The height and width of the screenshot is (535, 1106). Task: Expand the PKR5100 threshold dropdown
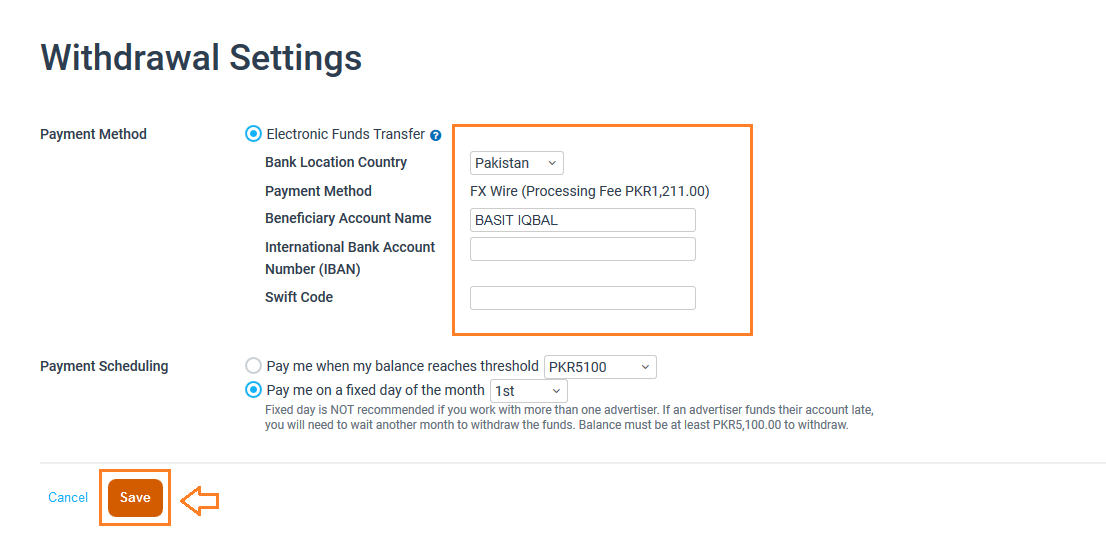point(600,367)
